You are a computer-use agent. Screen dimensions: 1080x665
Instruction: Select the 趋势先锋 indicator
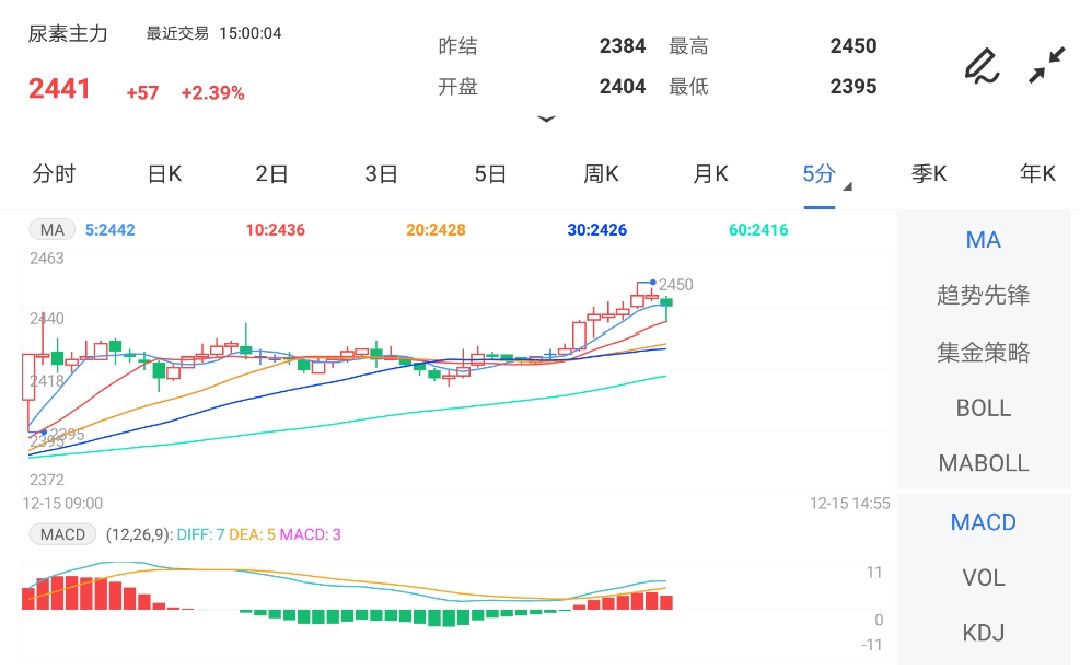point(983,295)
